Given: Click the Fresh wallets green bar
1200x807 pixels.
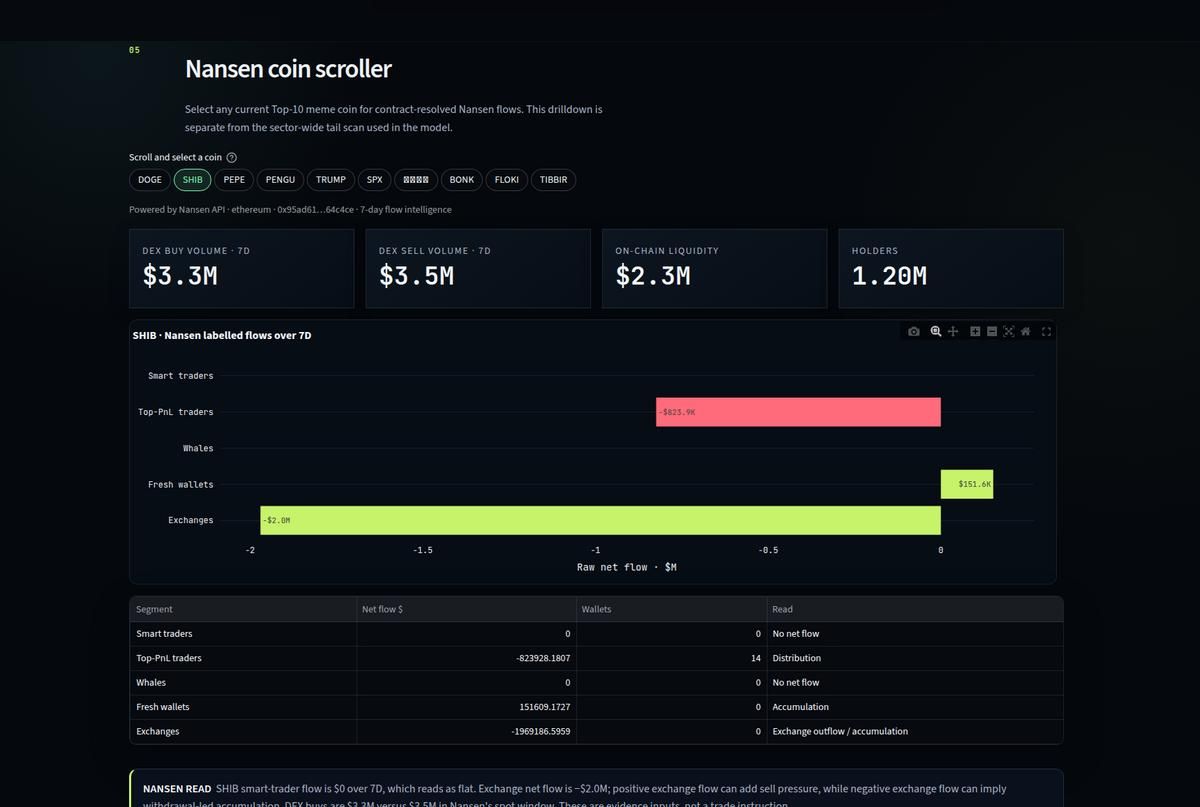Looking at the screenshot, I should pos(967,484).
